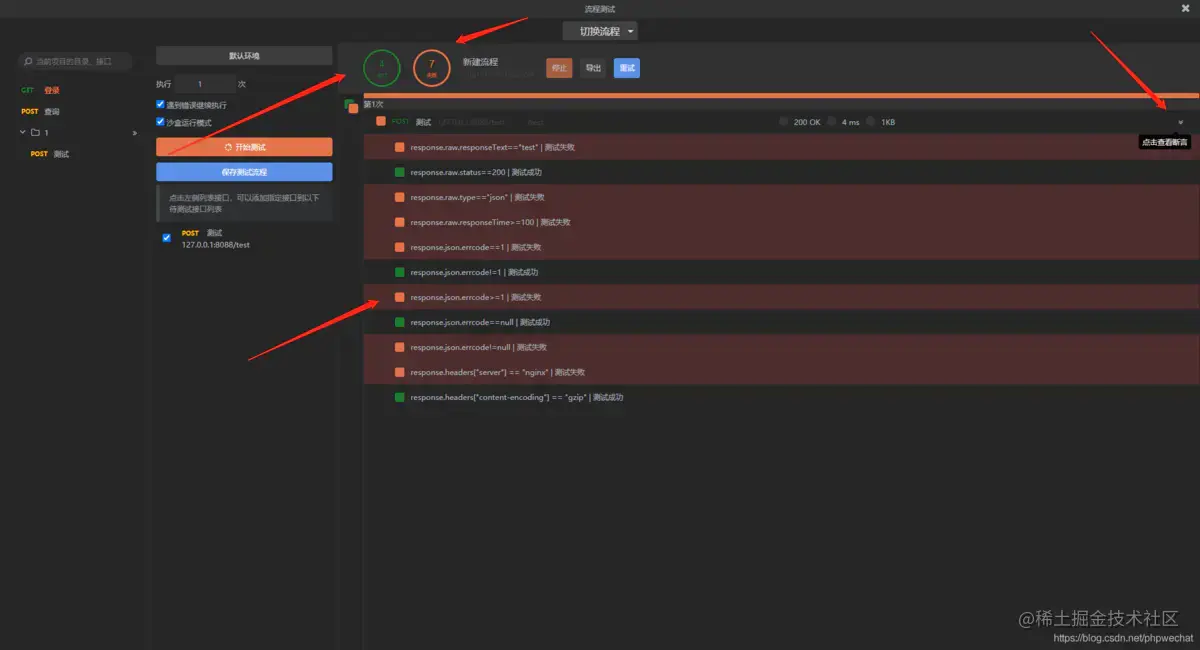Click the orange failed-count circle showing 7
This screenshot has height=650, width=1200.
[432, 68]
